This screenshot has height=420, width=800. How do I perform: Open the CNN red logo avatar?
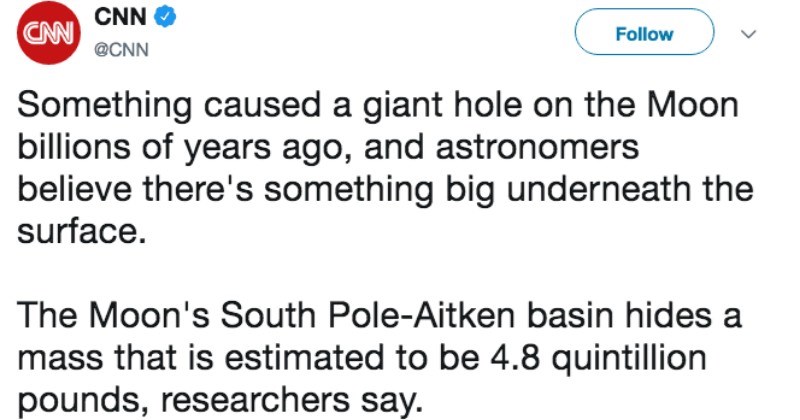point(48,33)
